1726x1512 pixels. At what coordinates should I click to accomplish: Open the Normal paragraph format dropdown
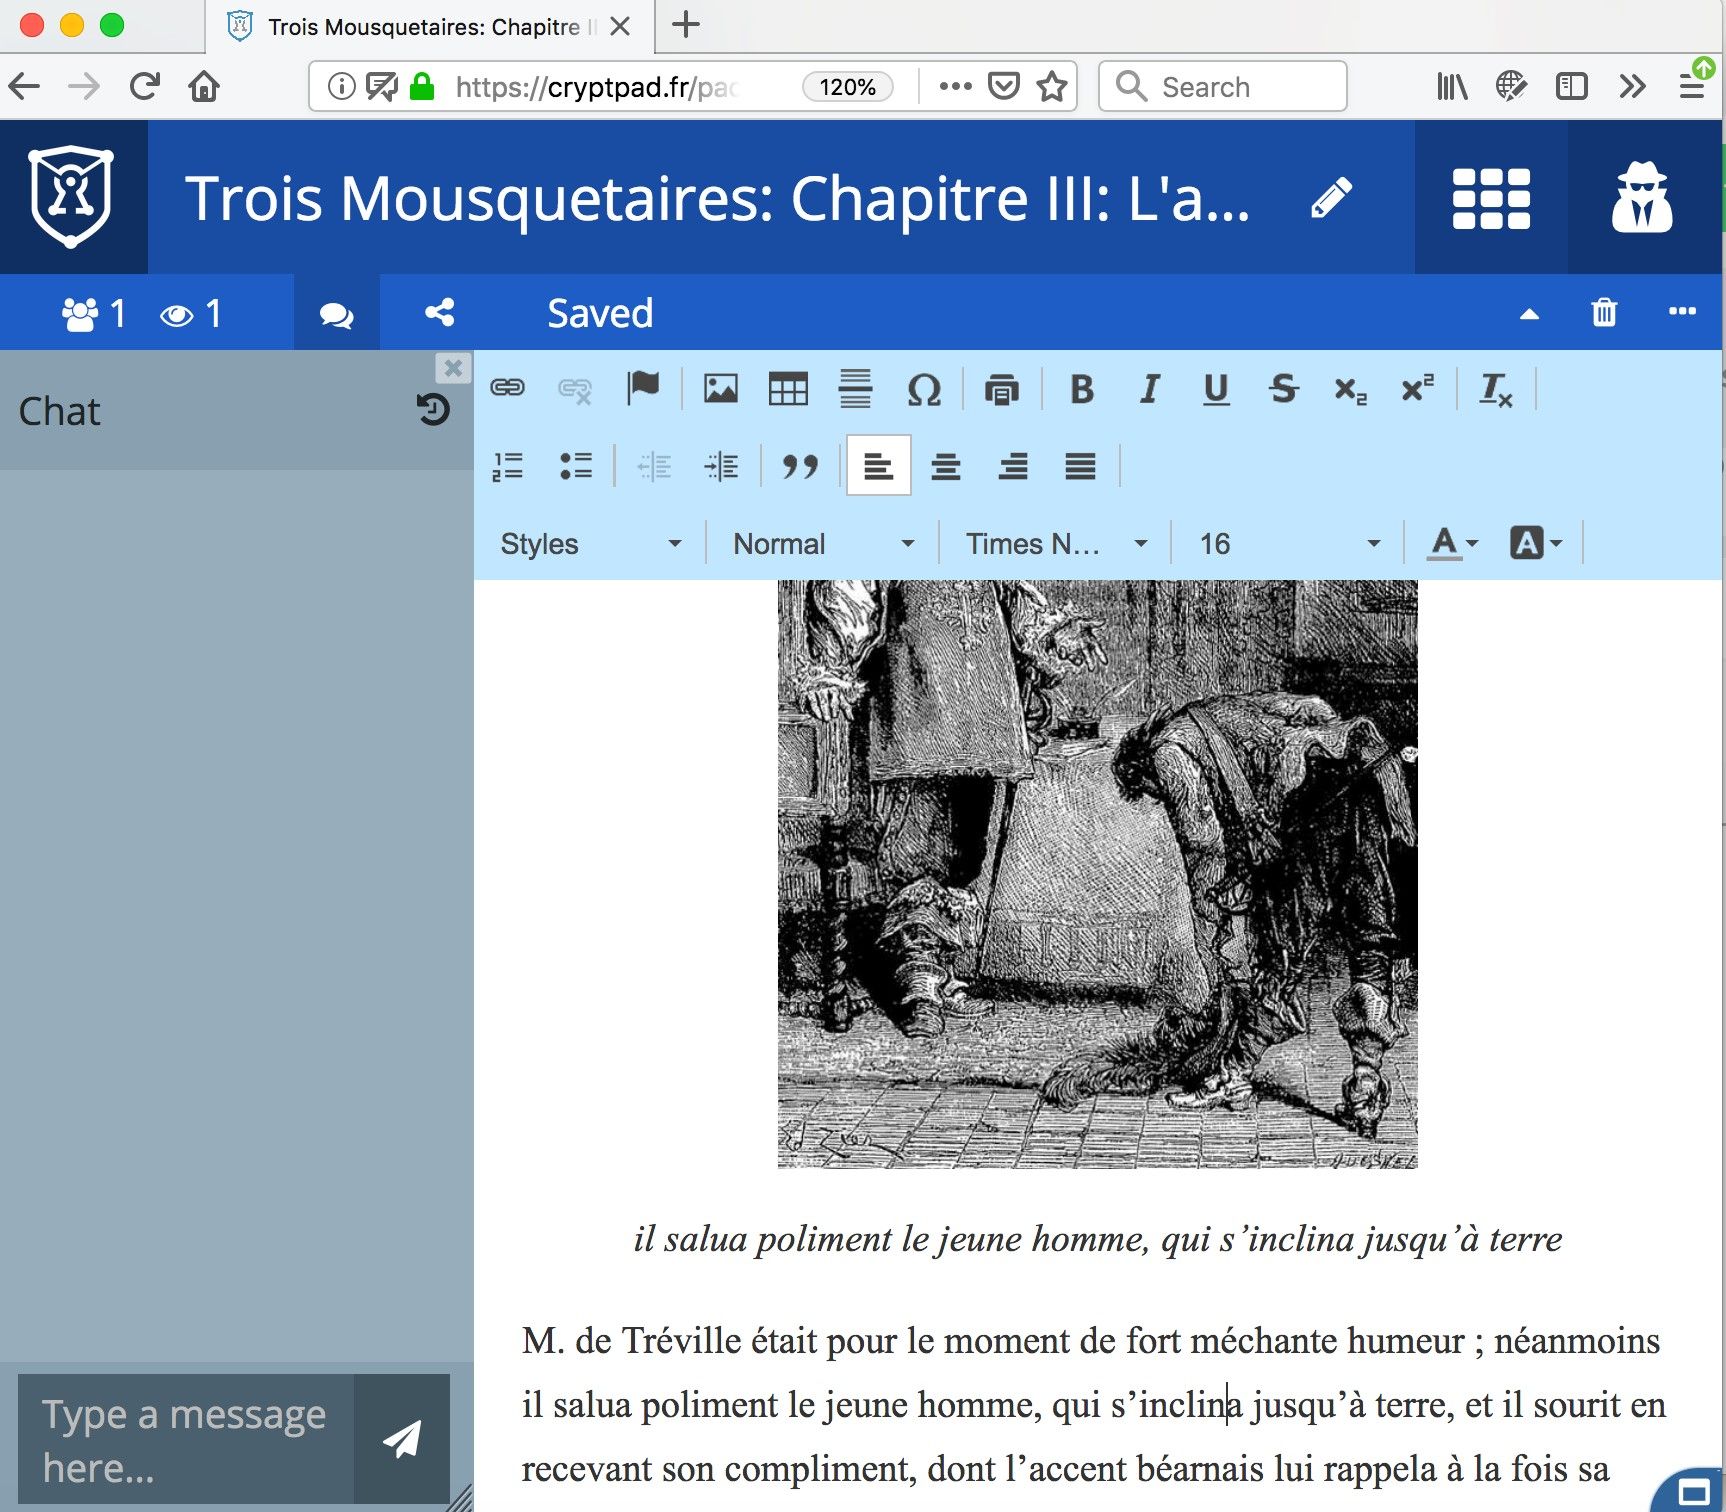824,543
